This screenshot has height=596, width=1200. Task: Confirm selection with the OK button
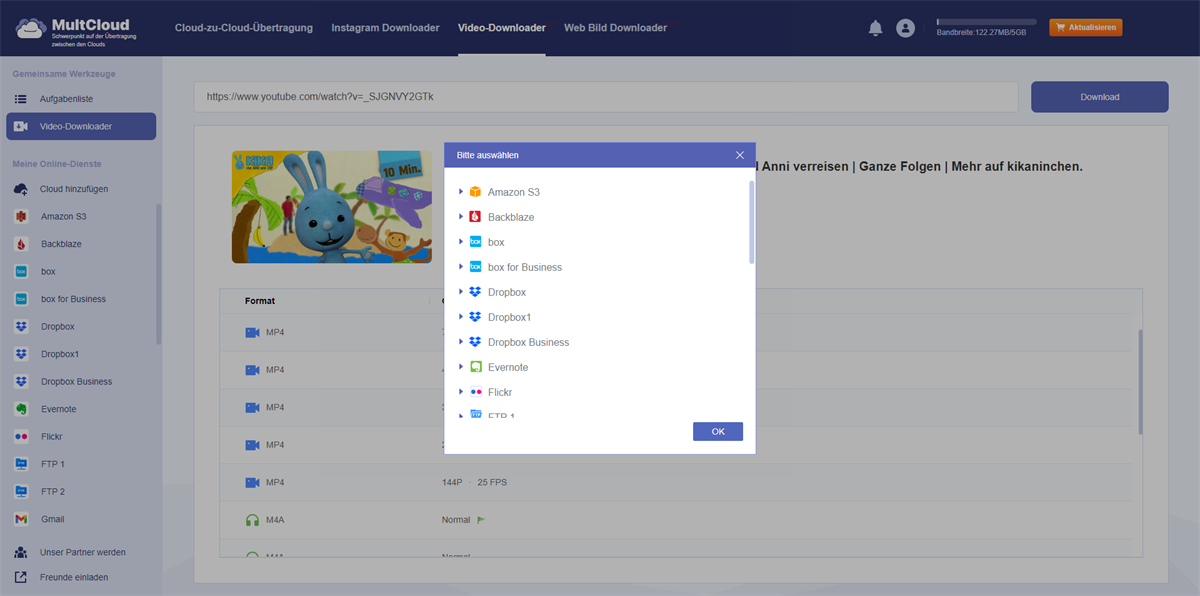[718, 431]
